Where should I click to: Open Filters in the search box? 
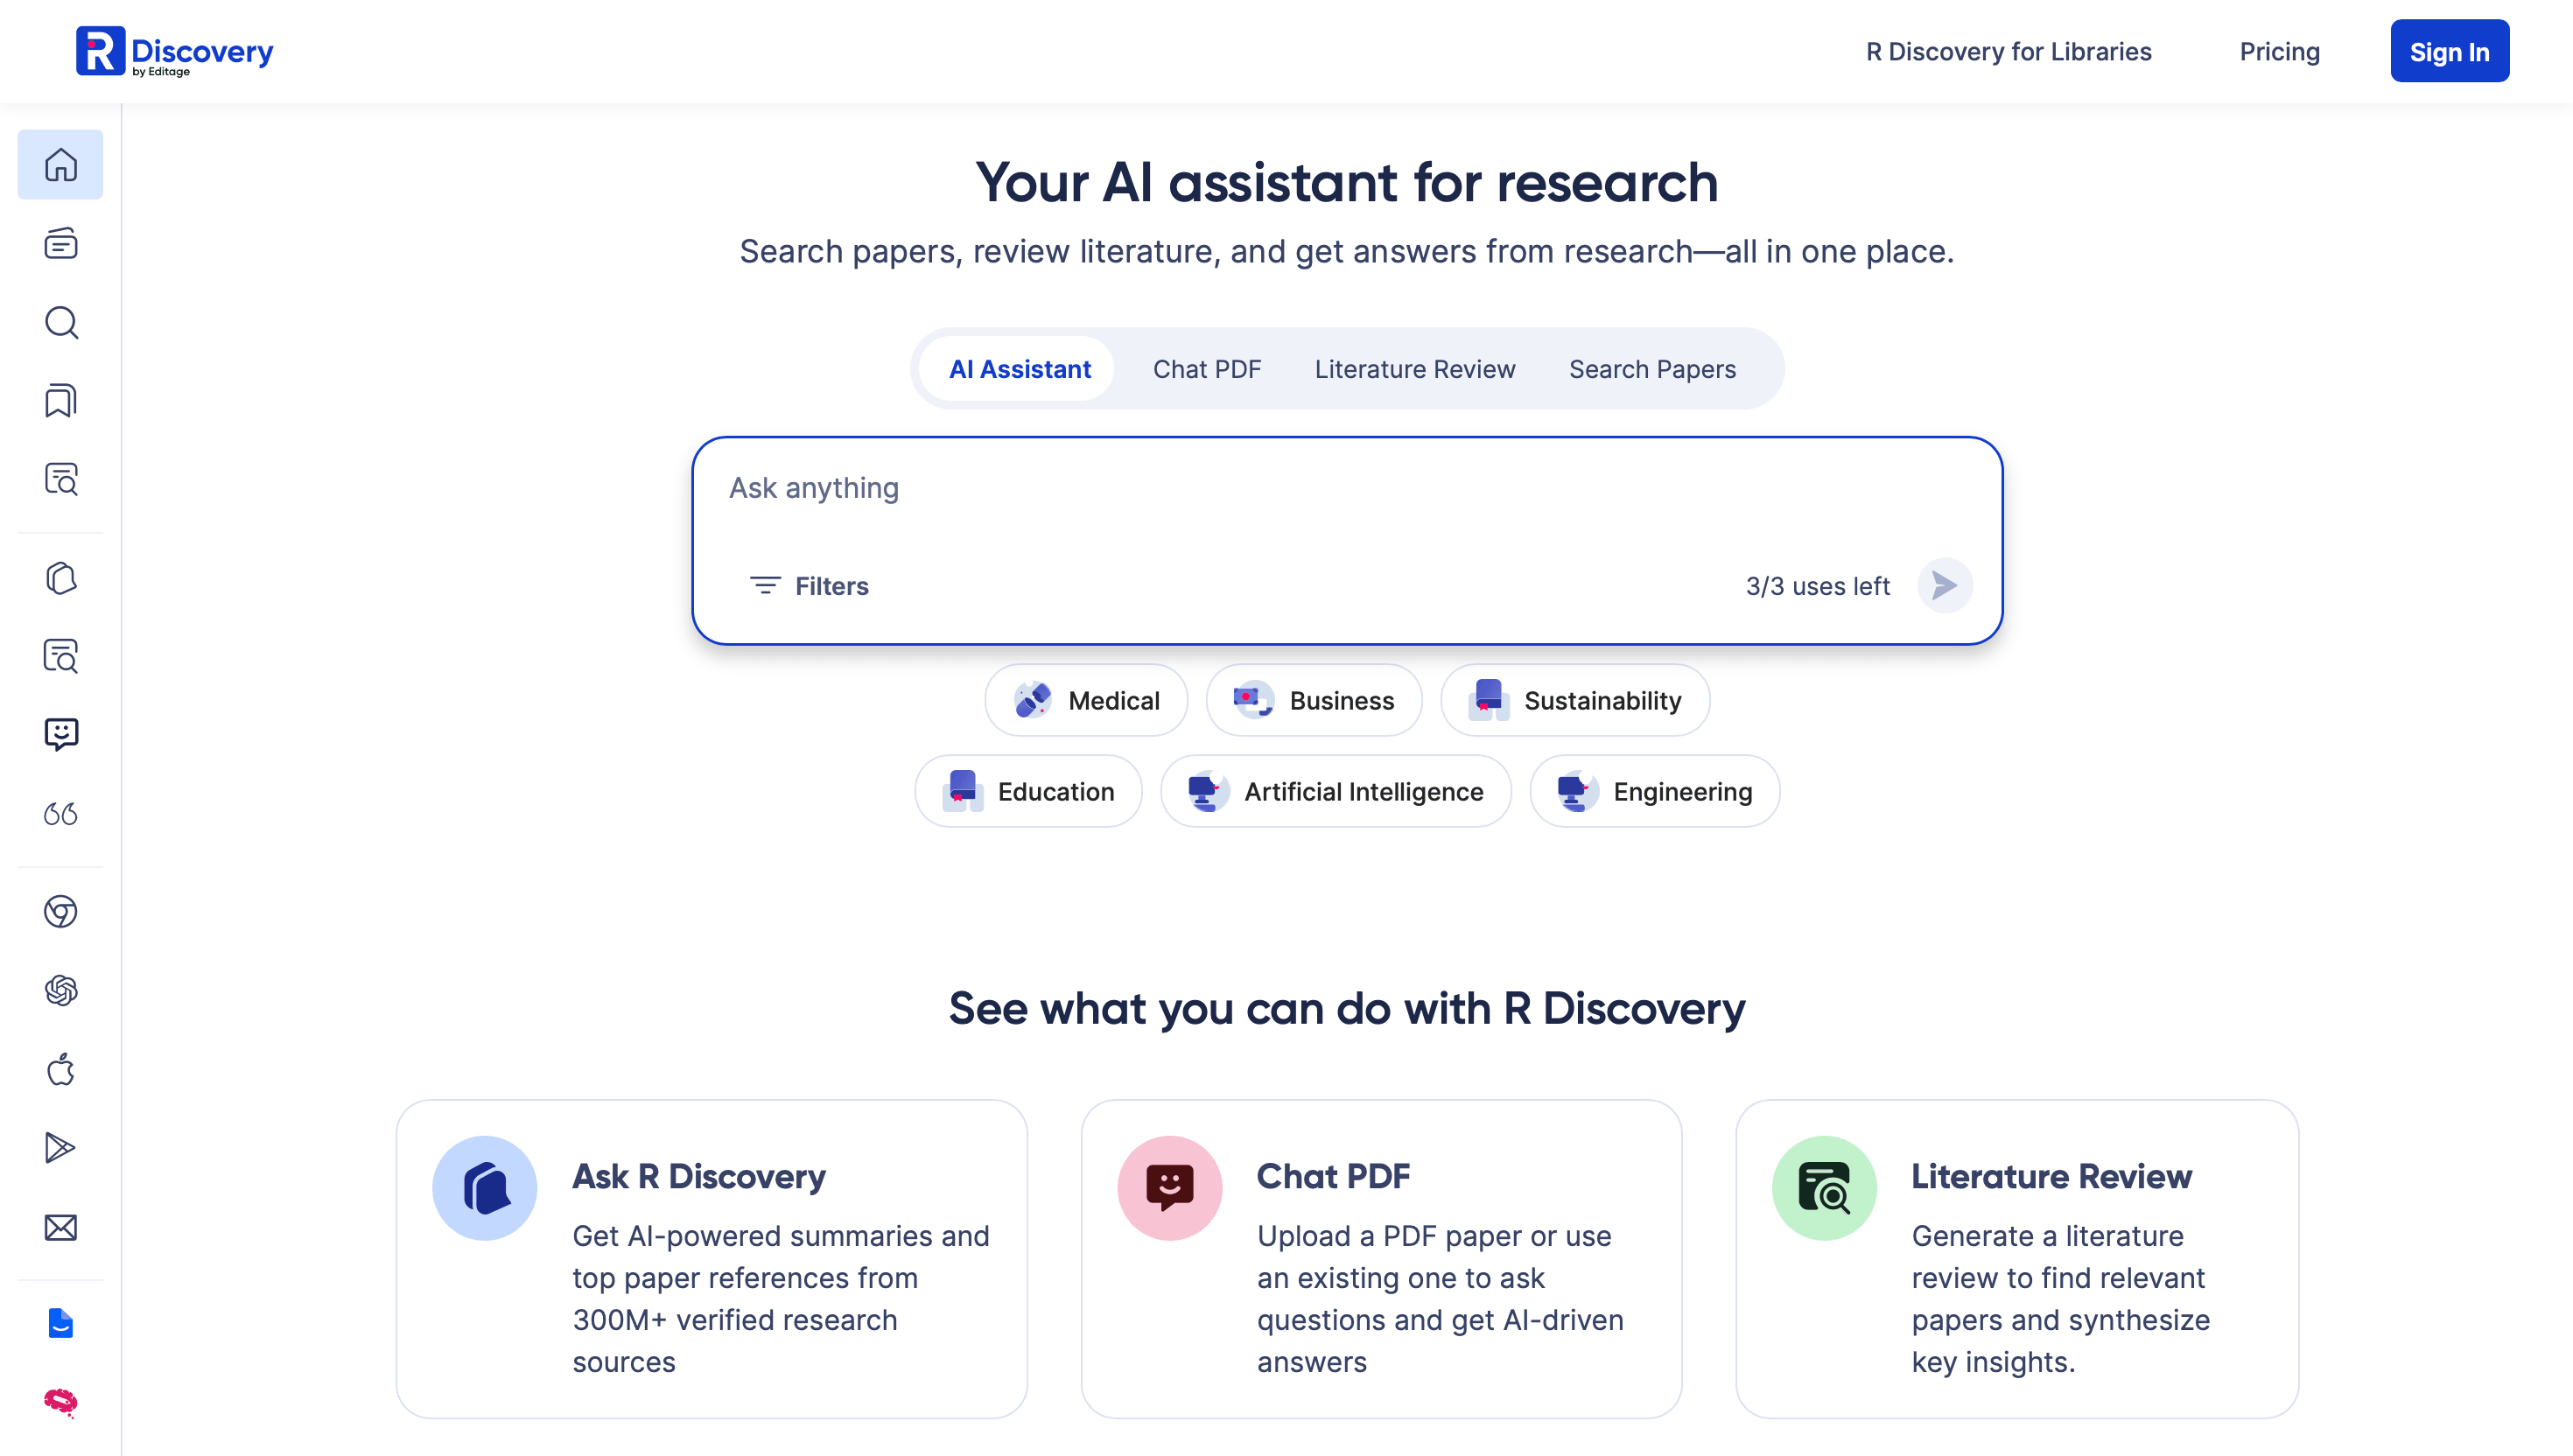(x=809, y=586)
